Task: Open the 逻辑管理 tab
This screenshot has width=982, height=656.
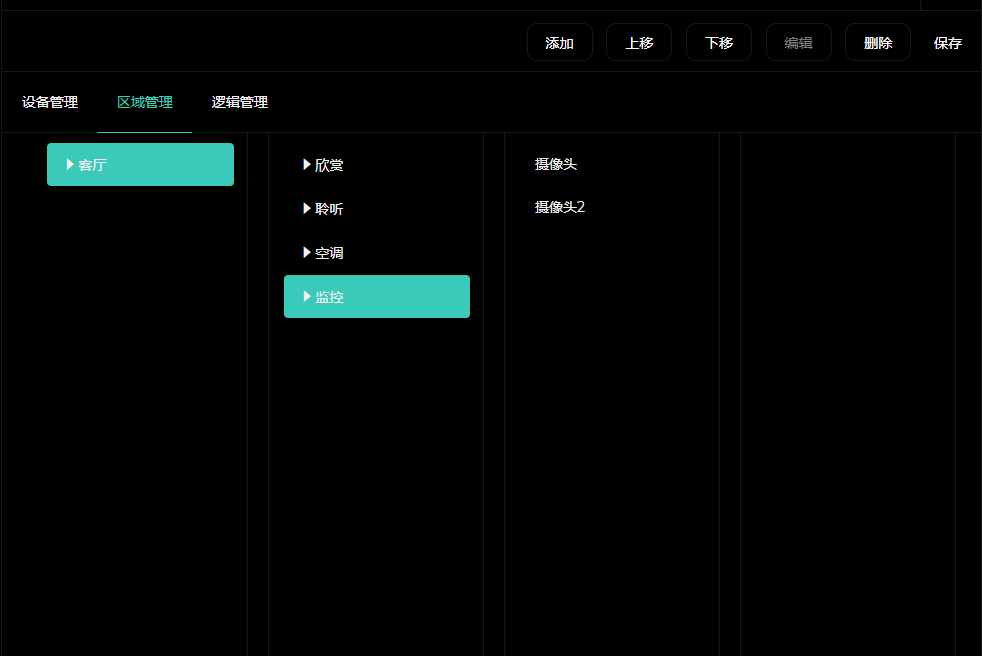Action: [x=240, y=102]
